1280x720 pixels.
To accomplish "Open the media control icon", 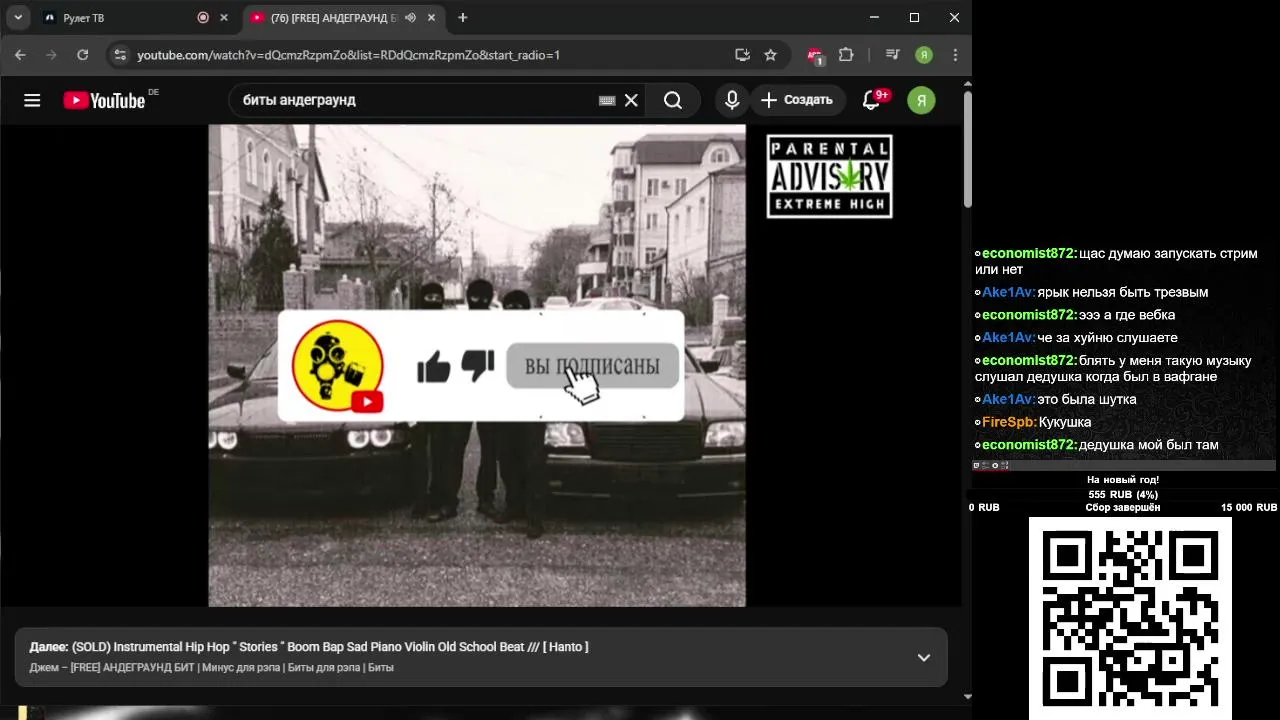I will tap(893, 55).
